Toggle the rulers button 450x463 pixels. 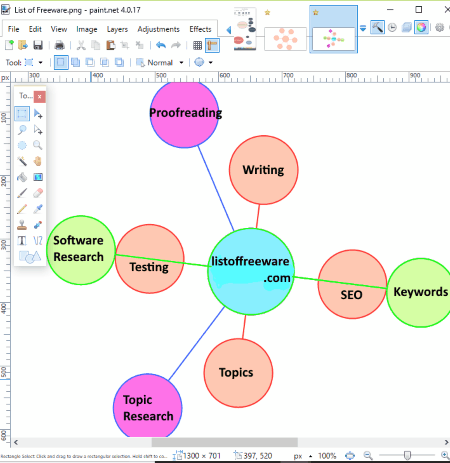[x=212, y=45]
